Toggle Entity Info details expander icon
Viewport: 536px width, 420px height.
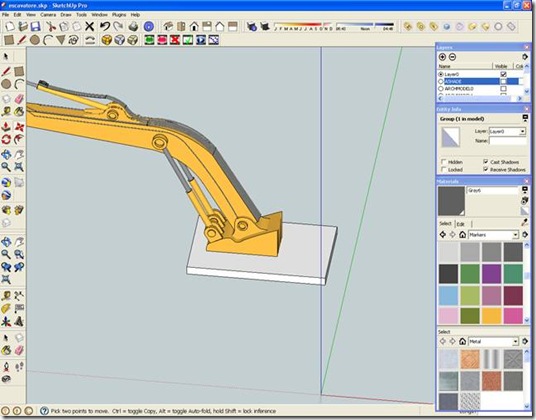(x=525, y=118)
